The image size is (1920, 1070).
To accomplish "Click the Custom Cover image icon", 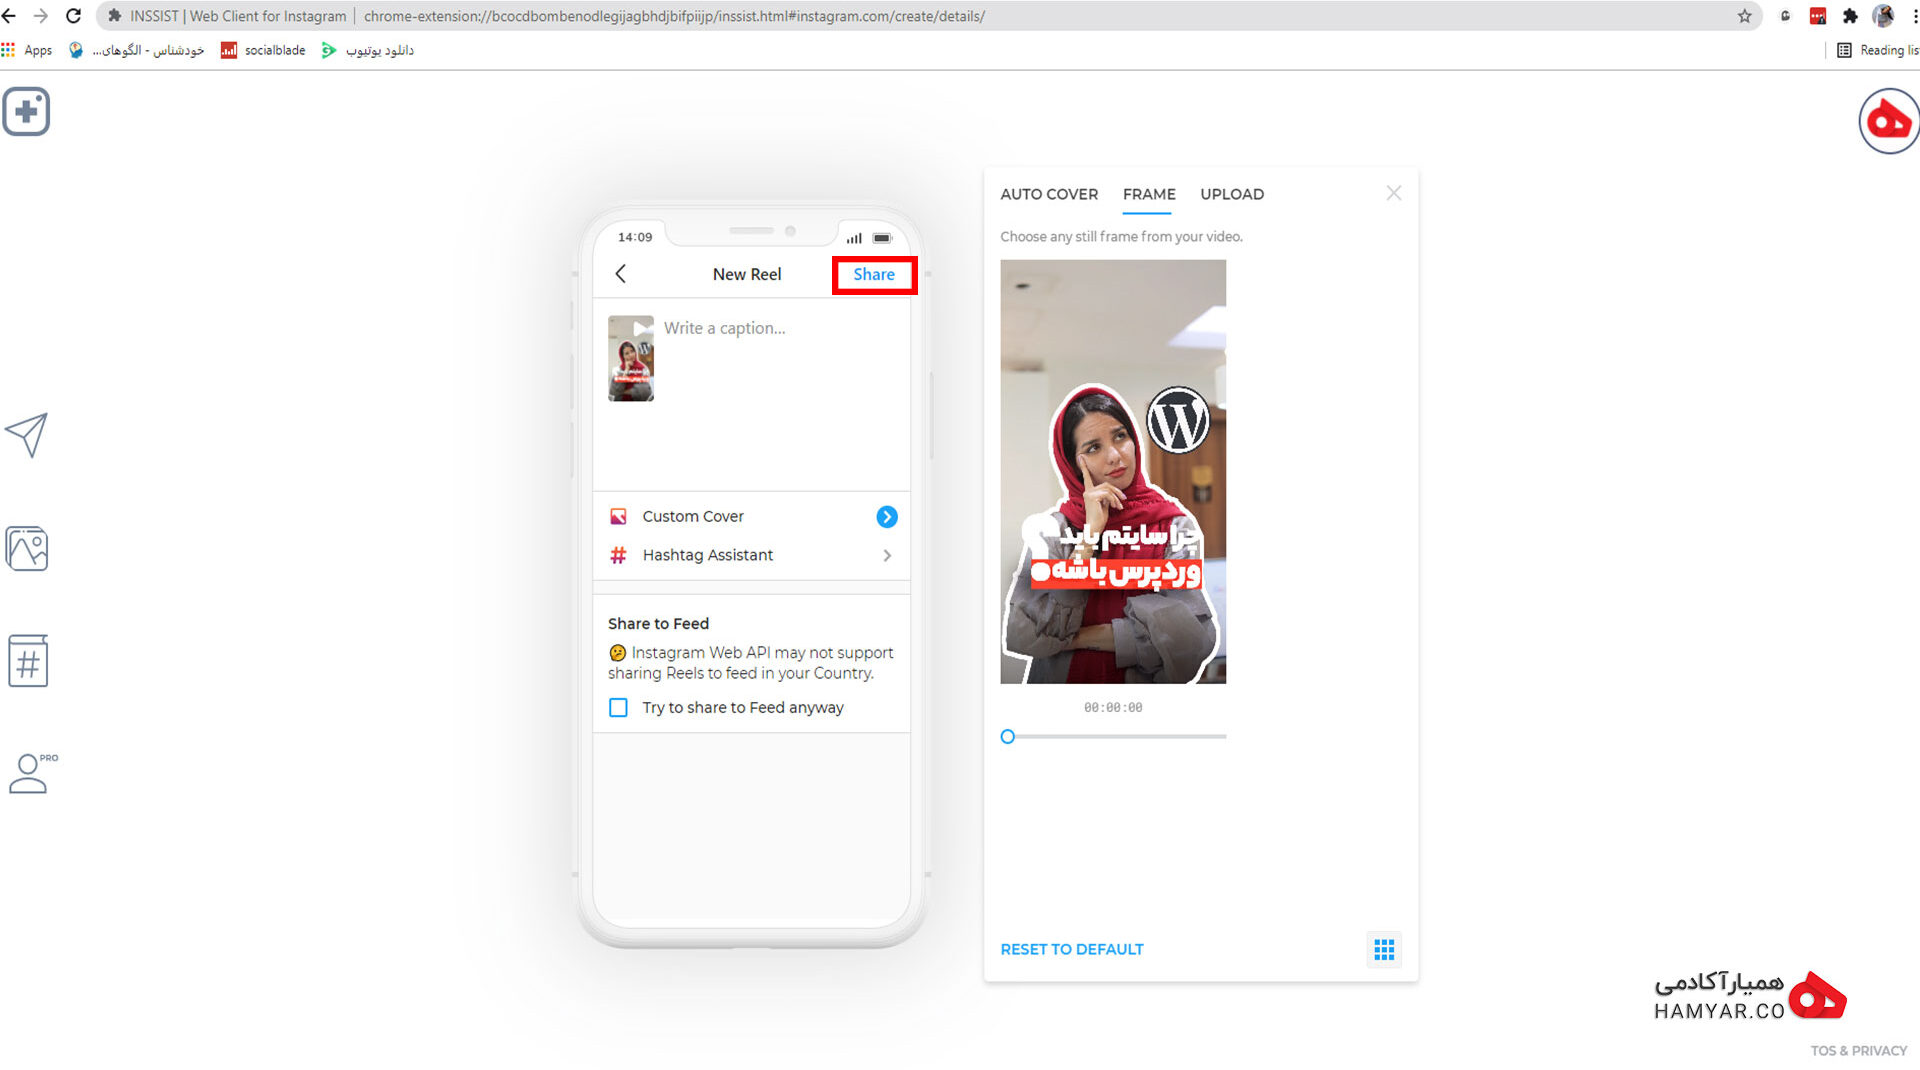I will pos(618,516).
